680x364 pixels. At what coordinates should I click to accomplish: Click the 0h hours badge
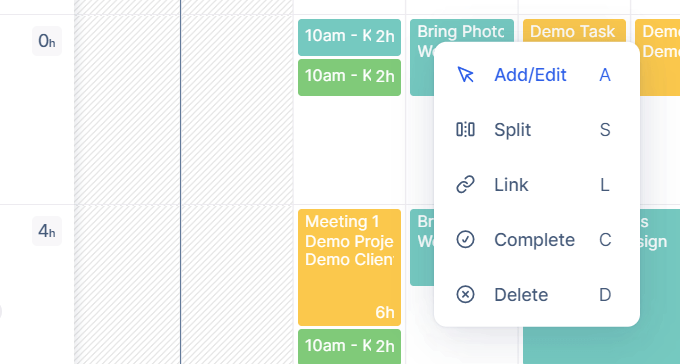coord(47,41)
